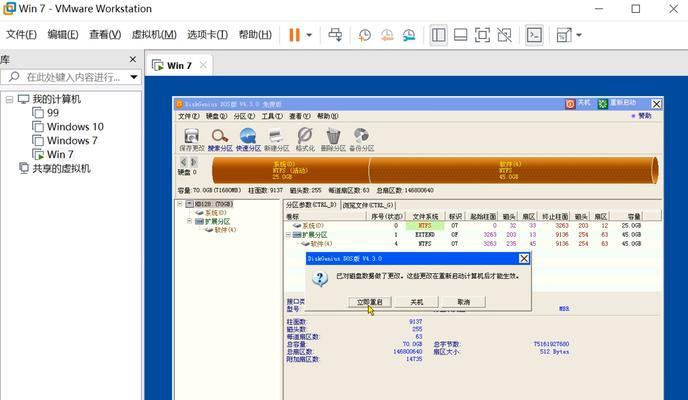The width and height of the screenshot is (688, 400).
Task: Toggle the library sidebar view icon
Action: [x=438, y=35]
